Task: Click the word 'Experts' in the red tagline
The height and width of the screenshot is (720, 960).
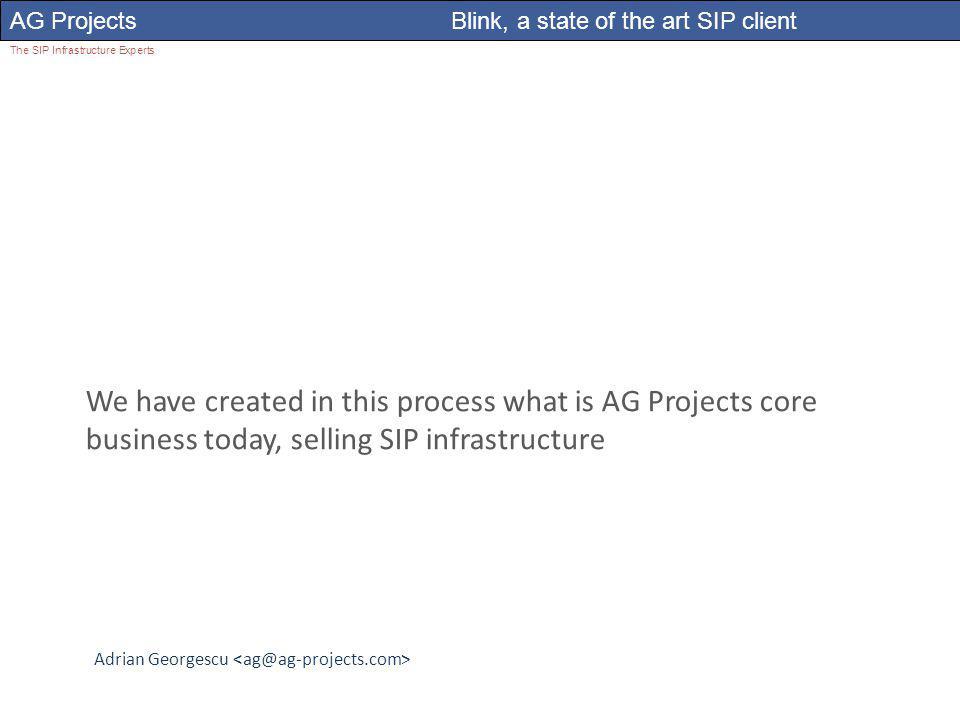Action: point(137,50)
